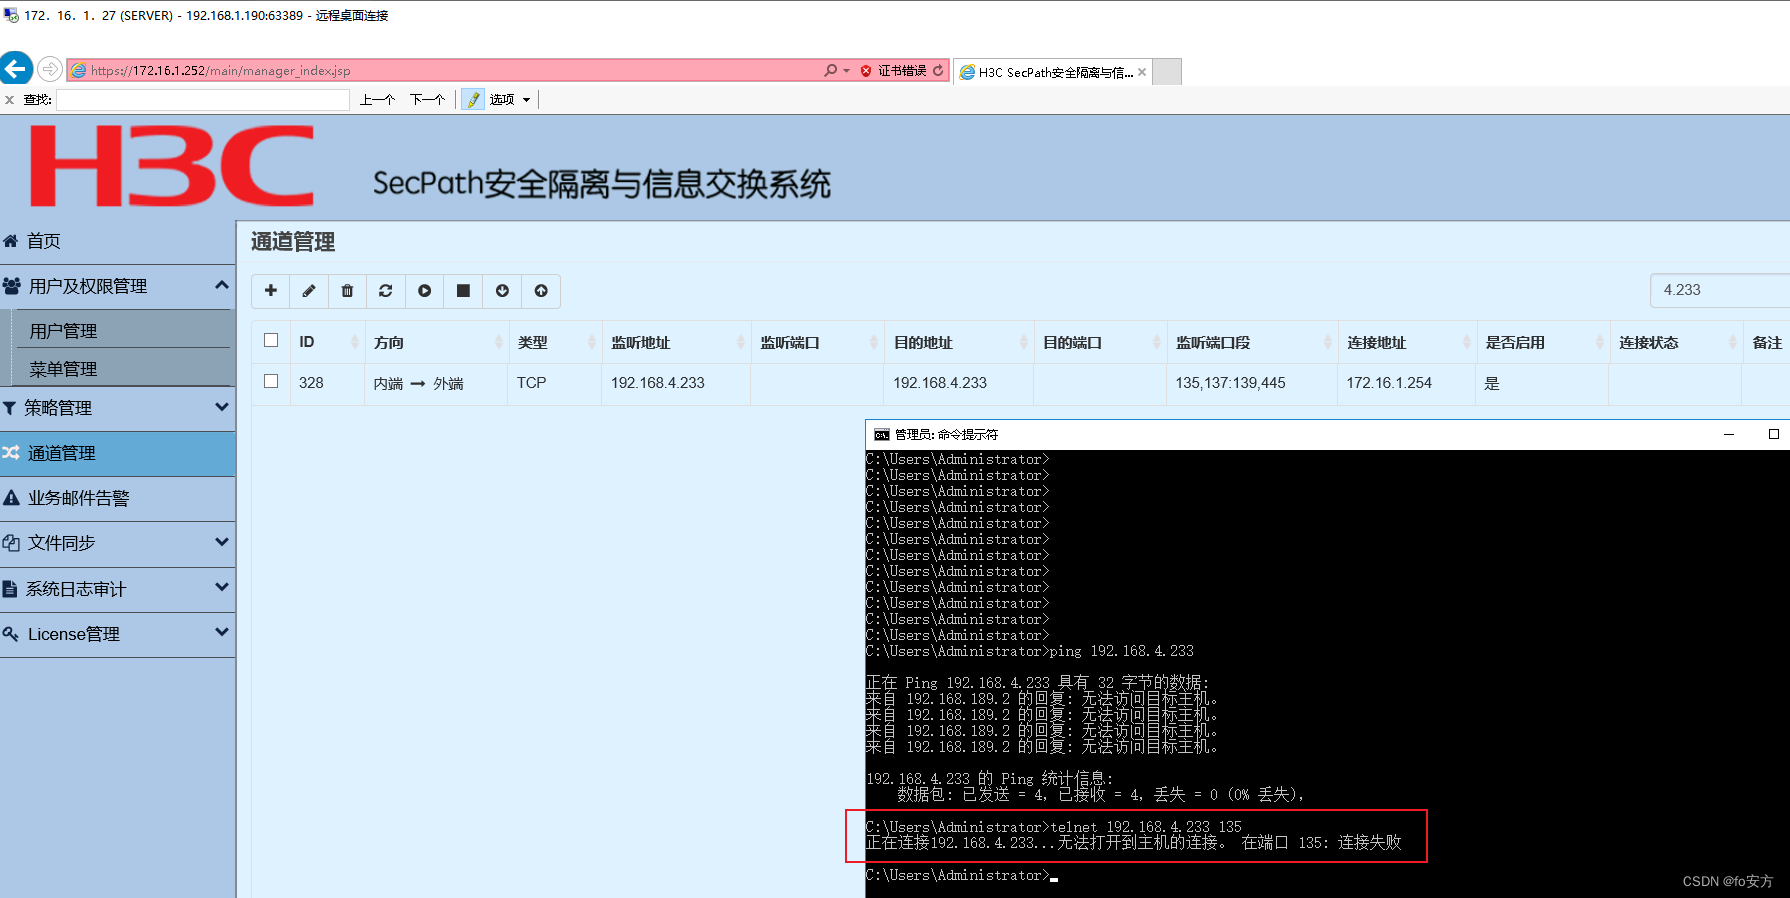Expand the 系统日志审计 menu chevron
Viewport: 1790px width, 898px height.
pyautogui.click(x=222, y=587)
